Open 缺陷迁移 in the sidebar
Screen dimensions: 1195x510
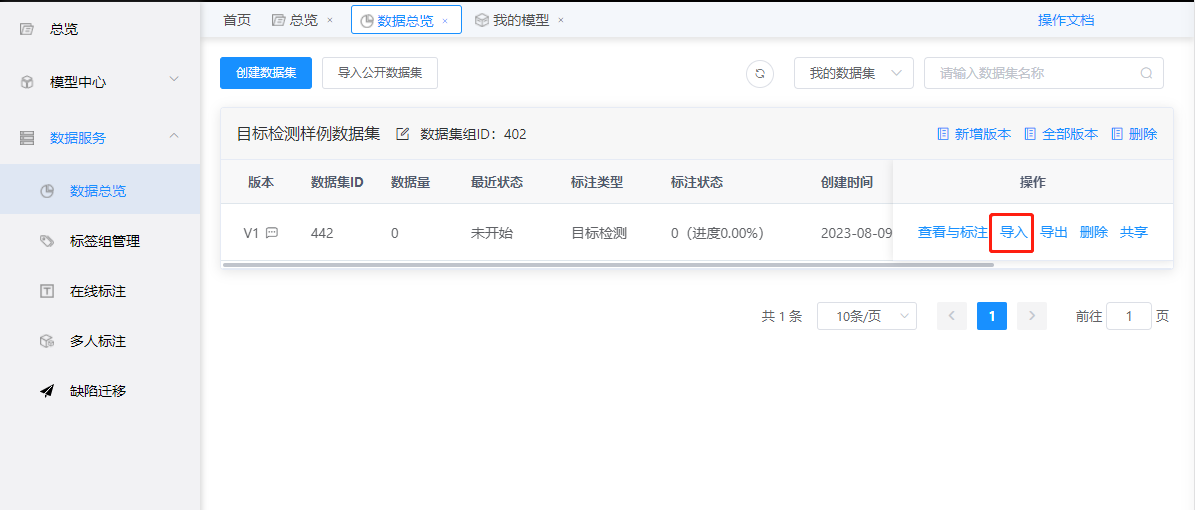click(x=100, y=391)
